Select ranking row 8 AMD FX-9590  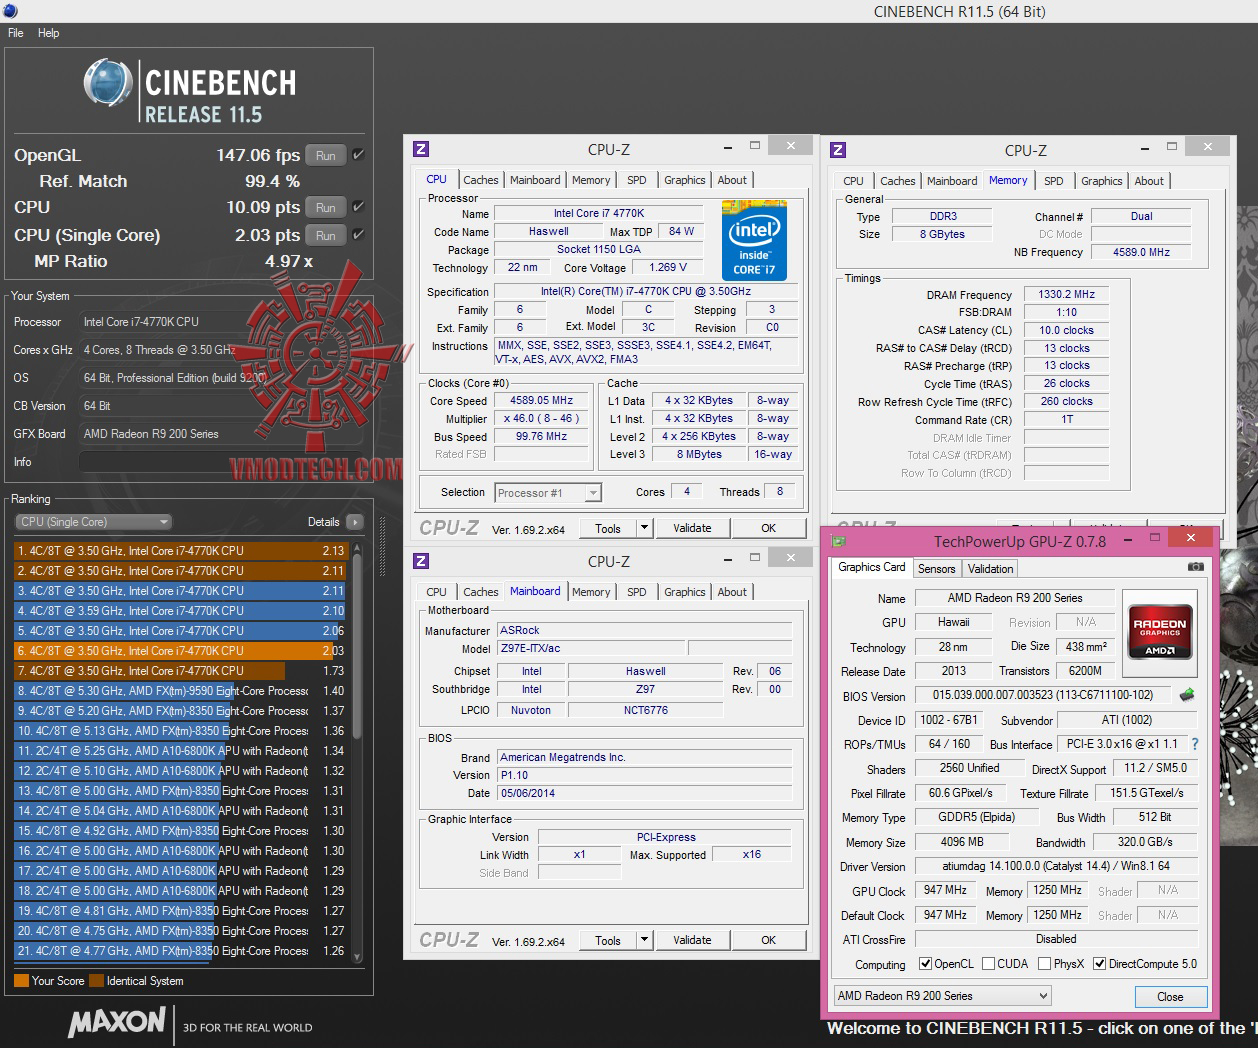point(181,691)
